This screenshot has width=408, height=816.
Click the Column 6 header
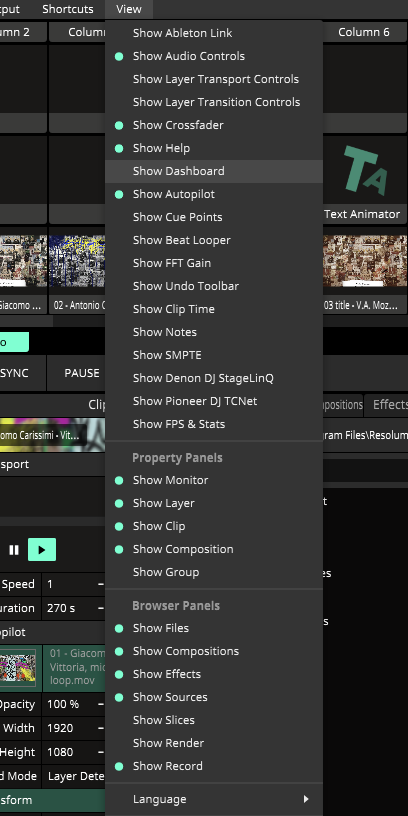[364, 32]
